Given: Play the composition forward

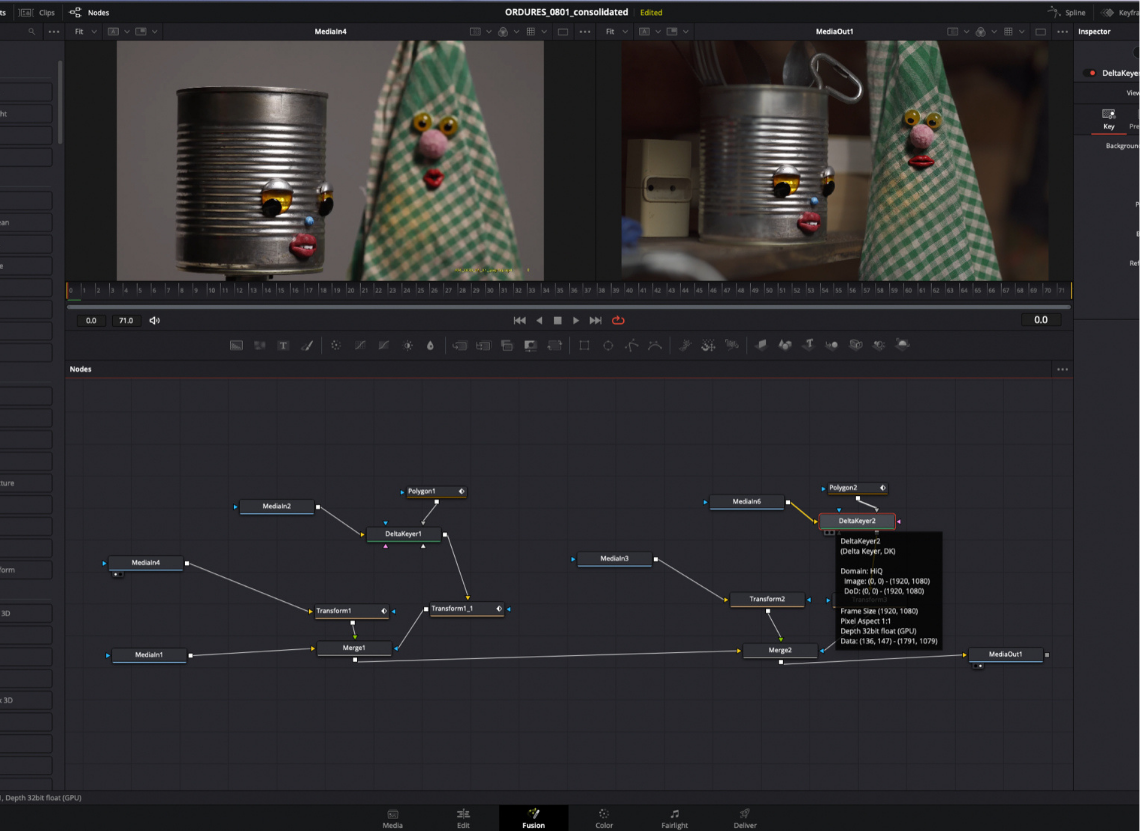Looking at the screenshot, I should 576,320.
